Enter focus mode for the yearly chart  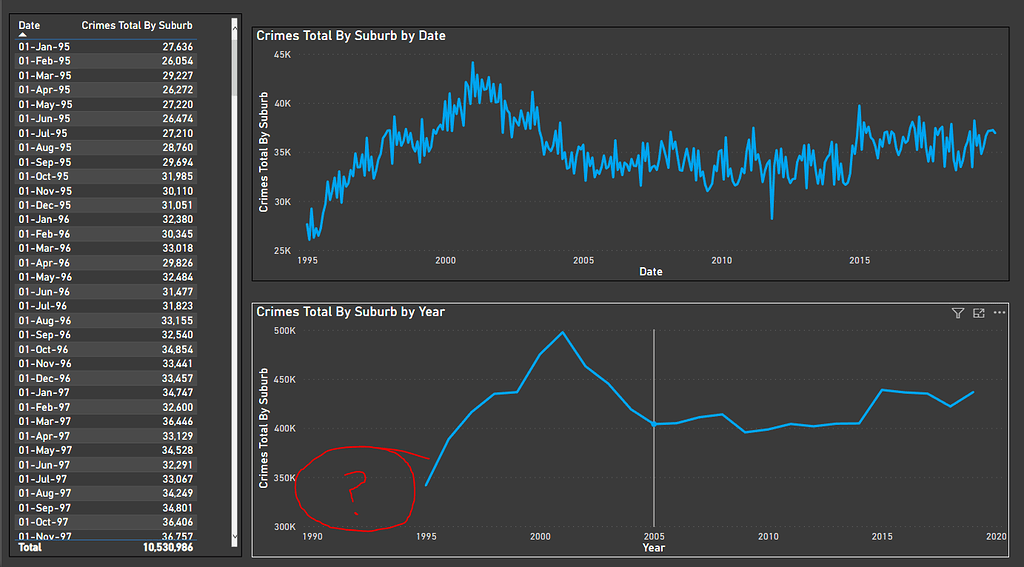979,313
